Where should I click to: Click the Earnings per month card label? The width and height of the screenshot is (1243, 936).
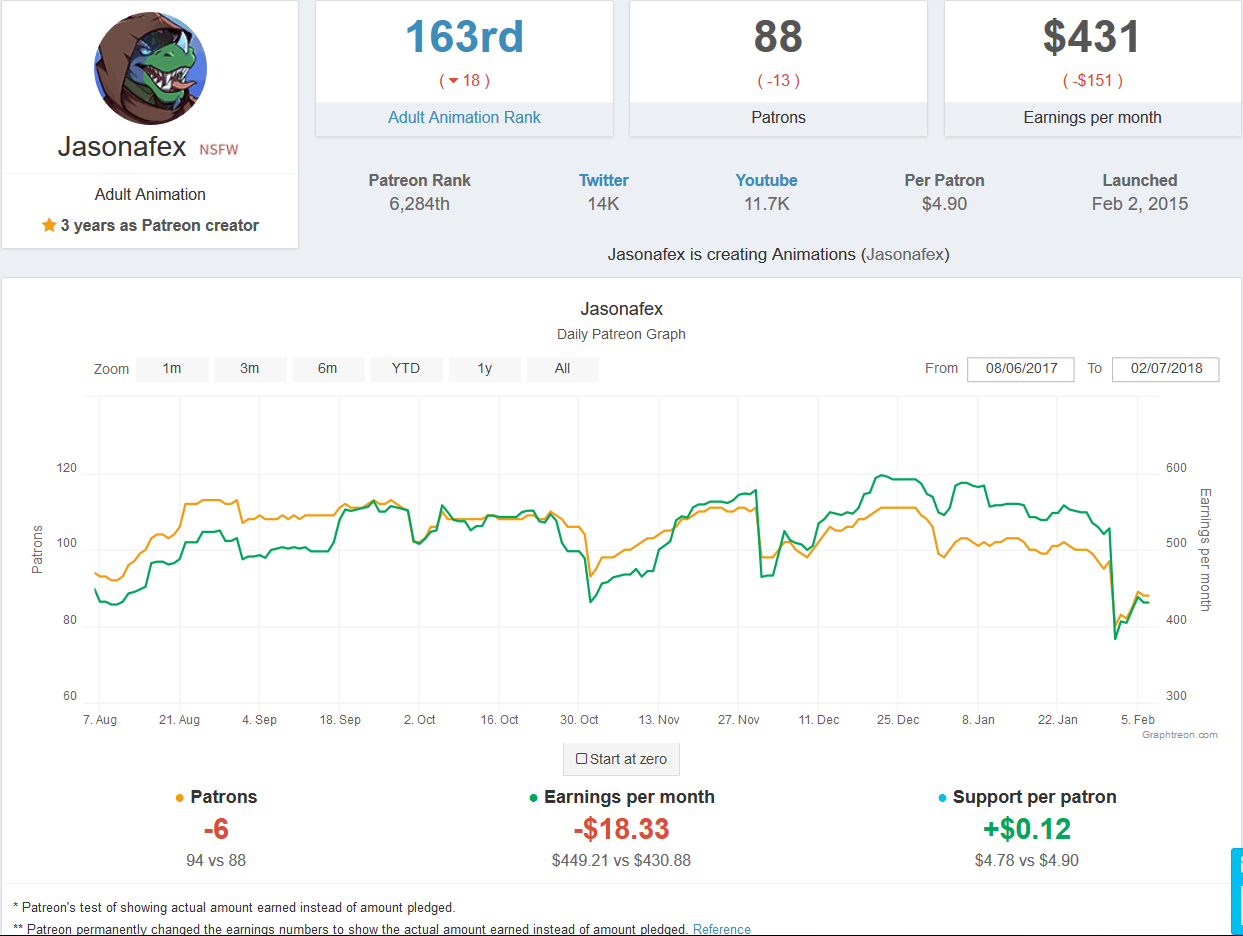click(1092, 118)
